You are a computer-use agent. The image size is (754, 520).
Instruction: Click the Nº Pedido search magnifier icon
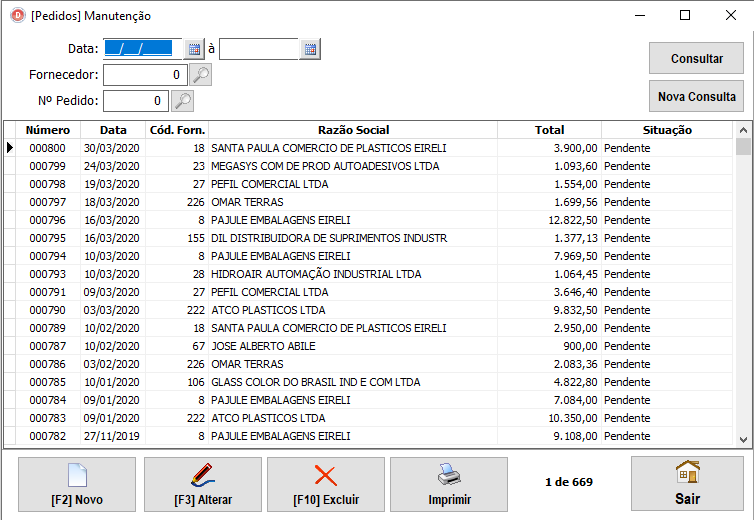(x=182, y=101)
